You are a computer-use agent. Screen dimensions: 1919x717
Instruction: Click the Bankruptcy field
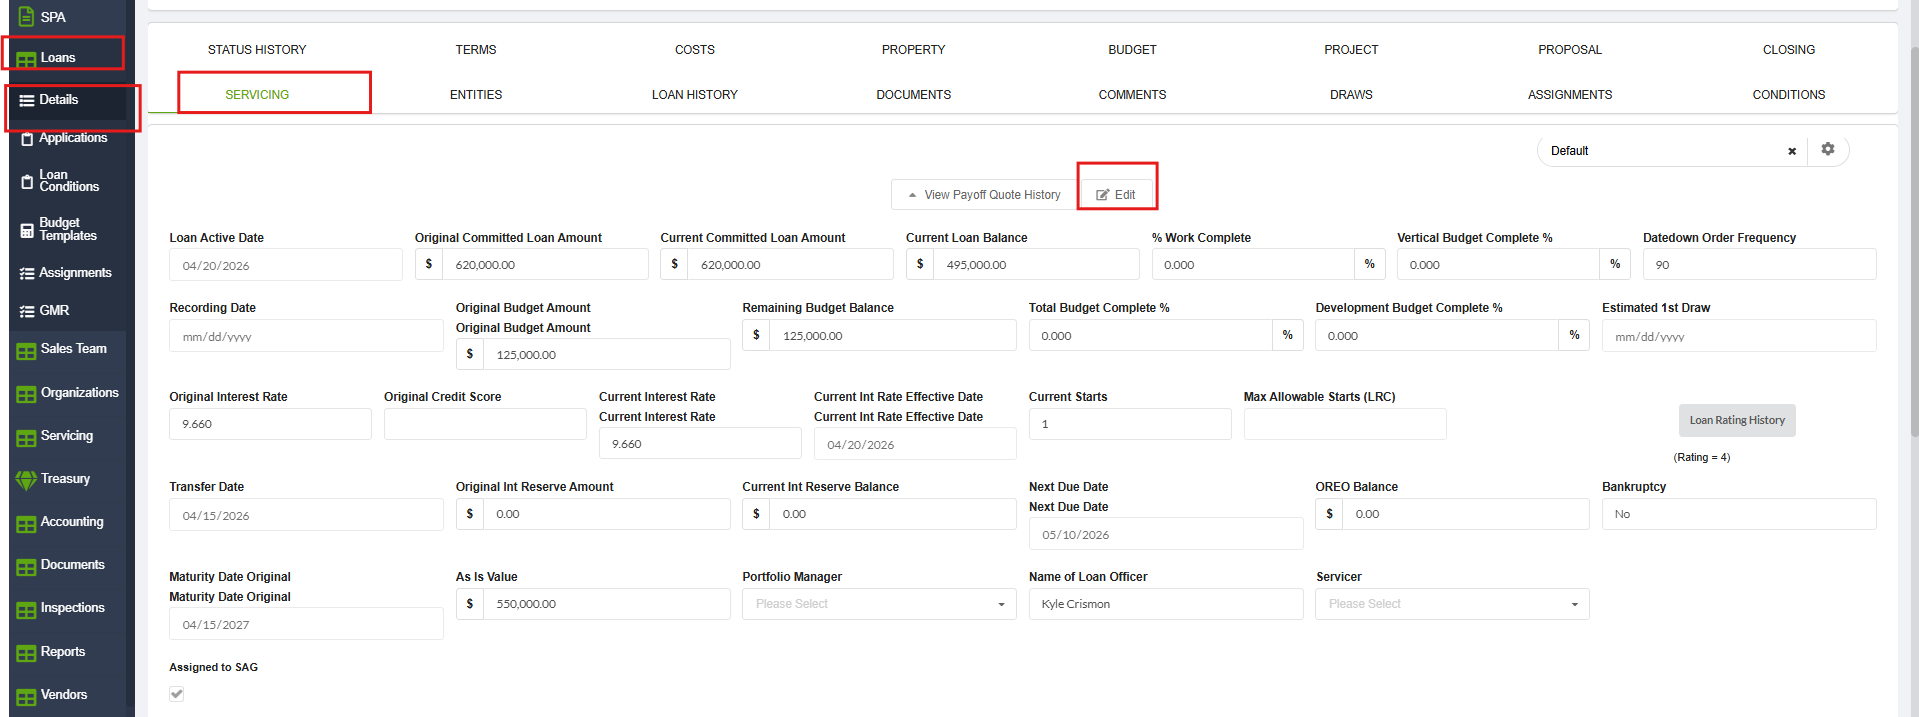tap(1739, 514)
